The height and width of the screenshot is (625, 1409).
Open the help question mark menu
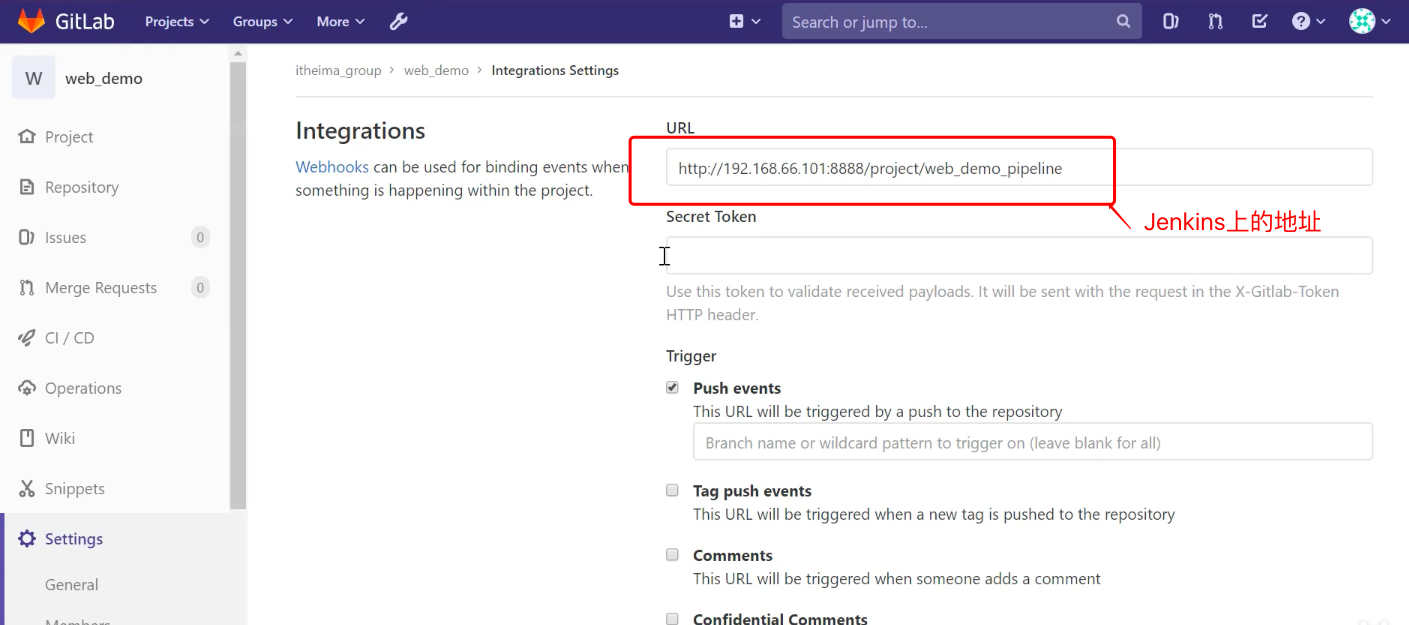(1308, 21)
